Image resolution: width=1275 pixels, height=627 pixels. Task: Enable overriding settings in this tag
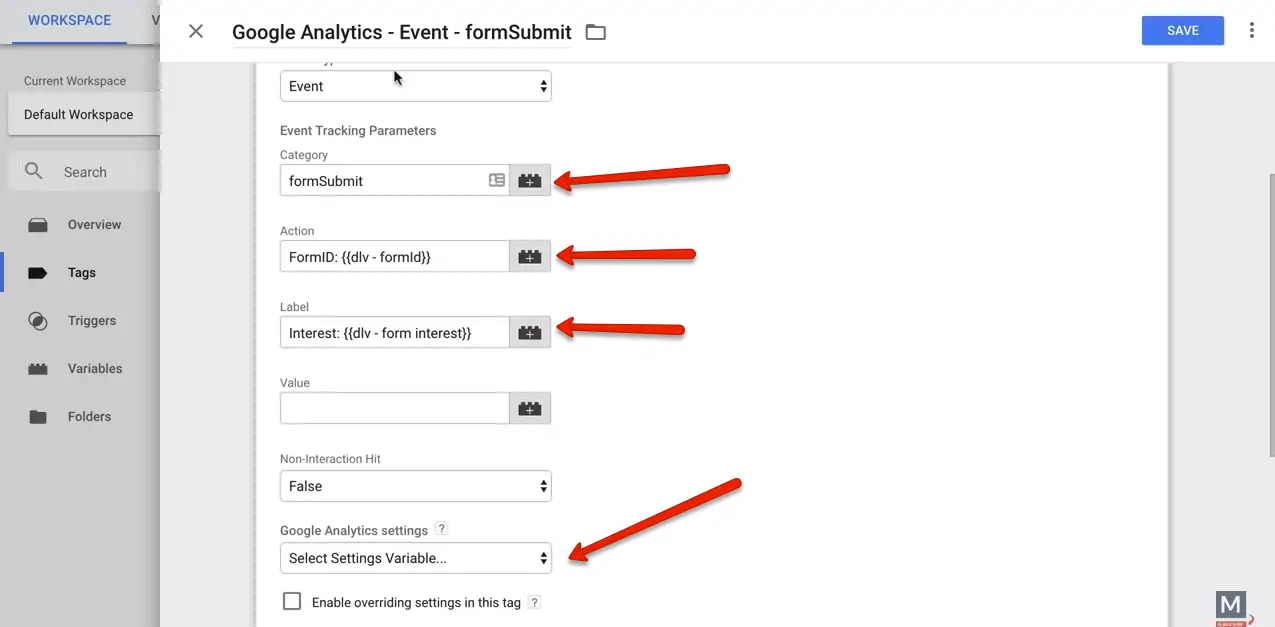click(292, 601)
